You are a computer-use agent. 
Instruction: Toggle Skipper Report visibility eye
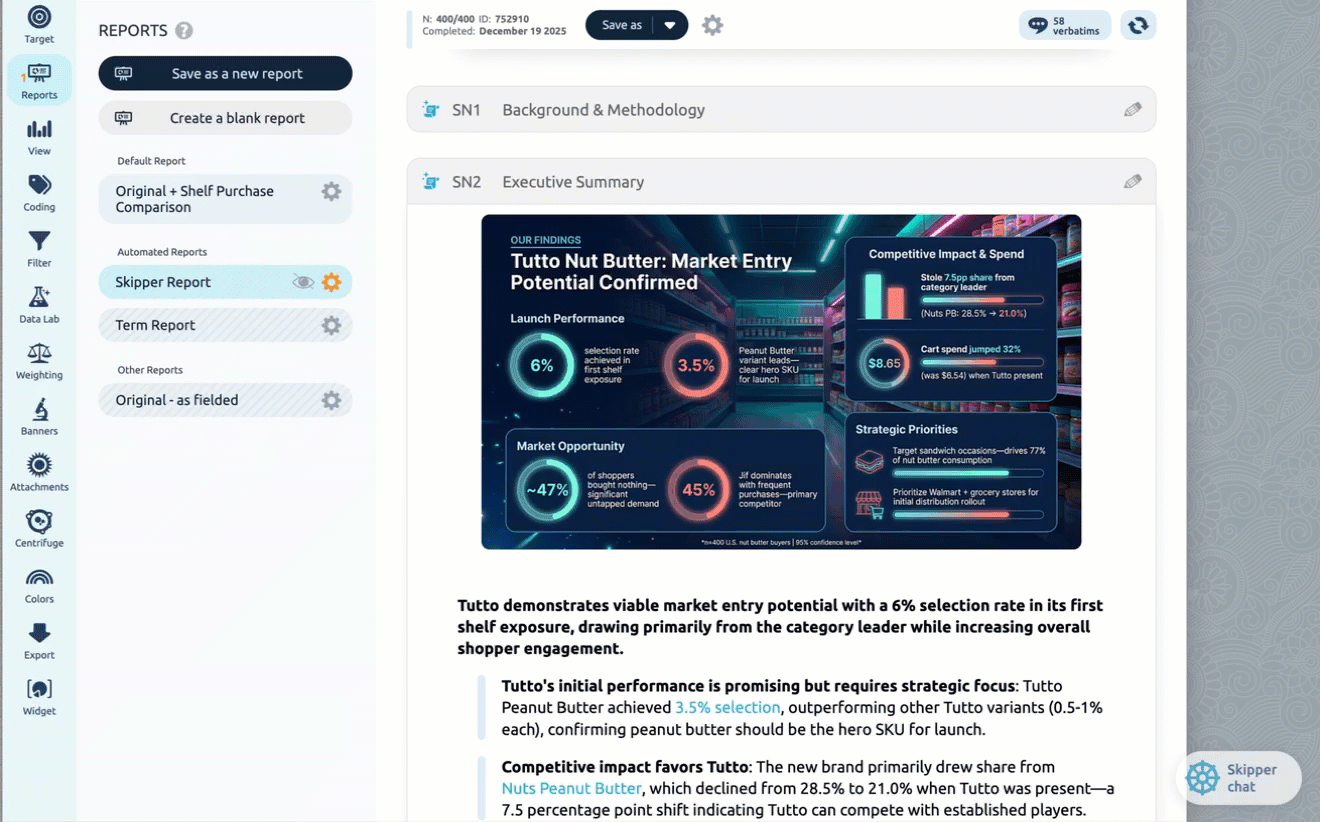coord(303,282)
